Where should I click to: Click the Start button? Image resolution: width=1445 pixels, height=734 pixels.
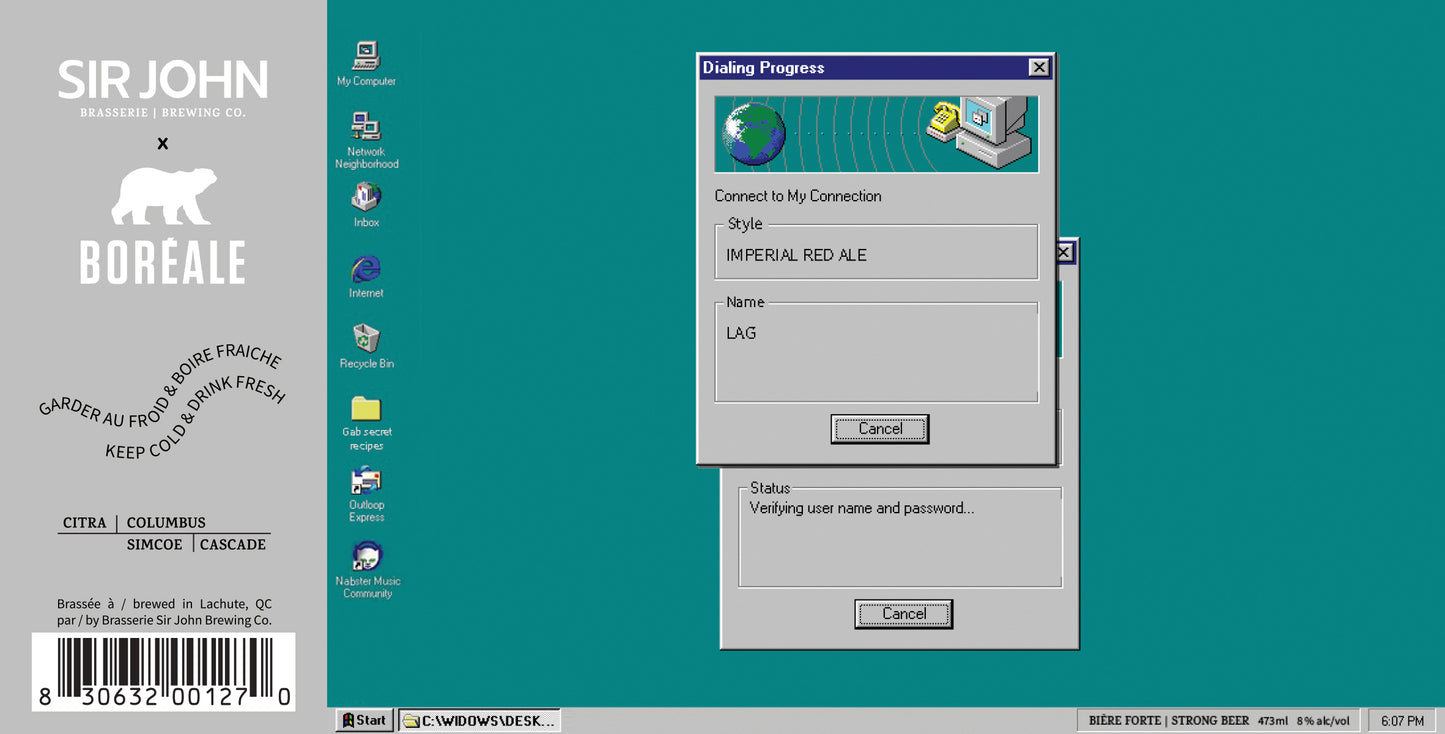coord(364,720)
